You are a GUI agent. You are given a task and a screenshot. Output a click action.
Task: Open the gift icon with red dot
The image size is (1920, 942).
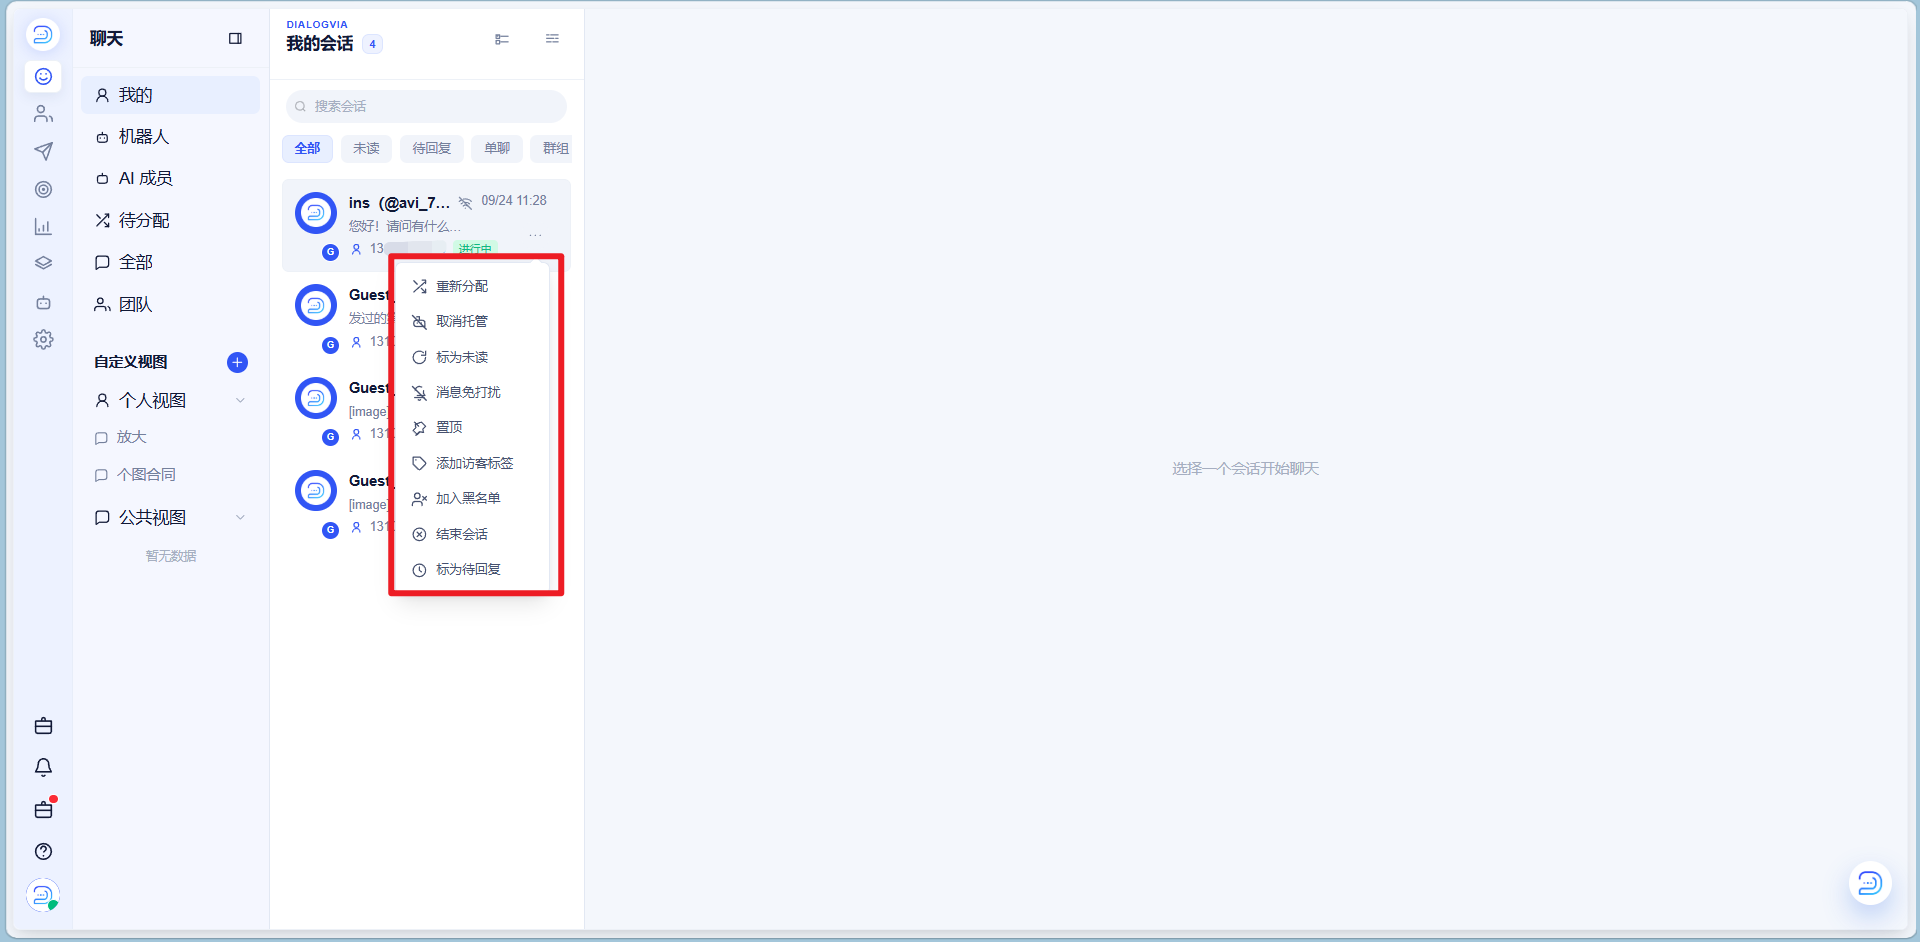(43, 809)
